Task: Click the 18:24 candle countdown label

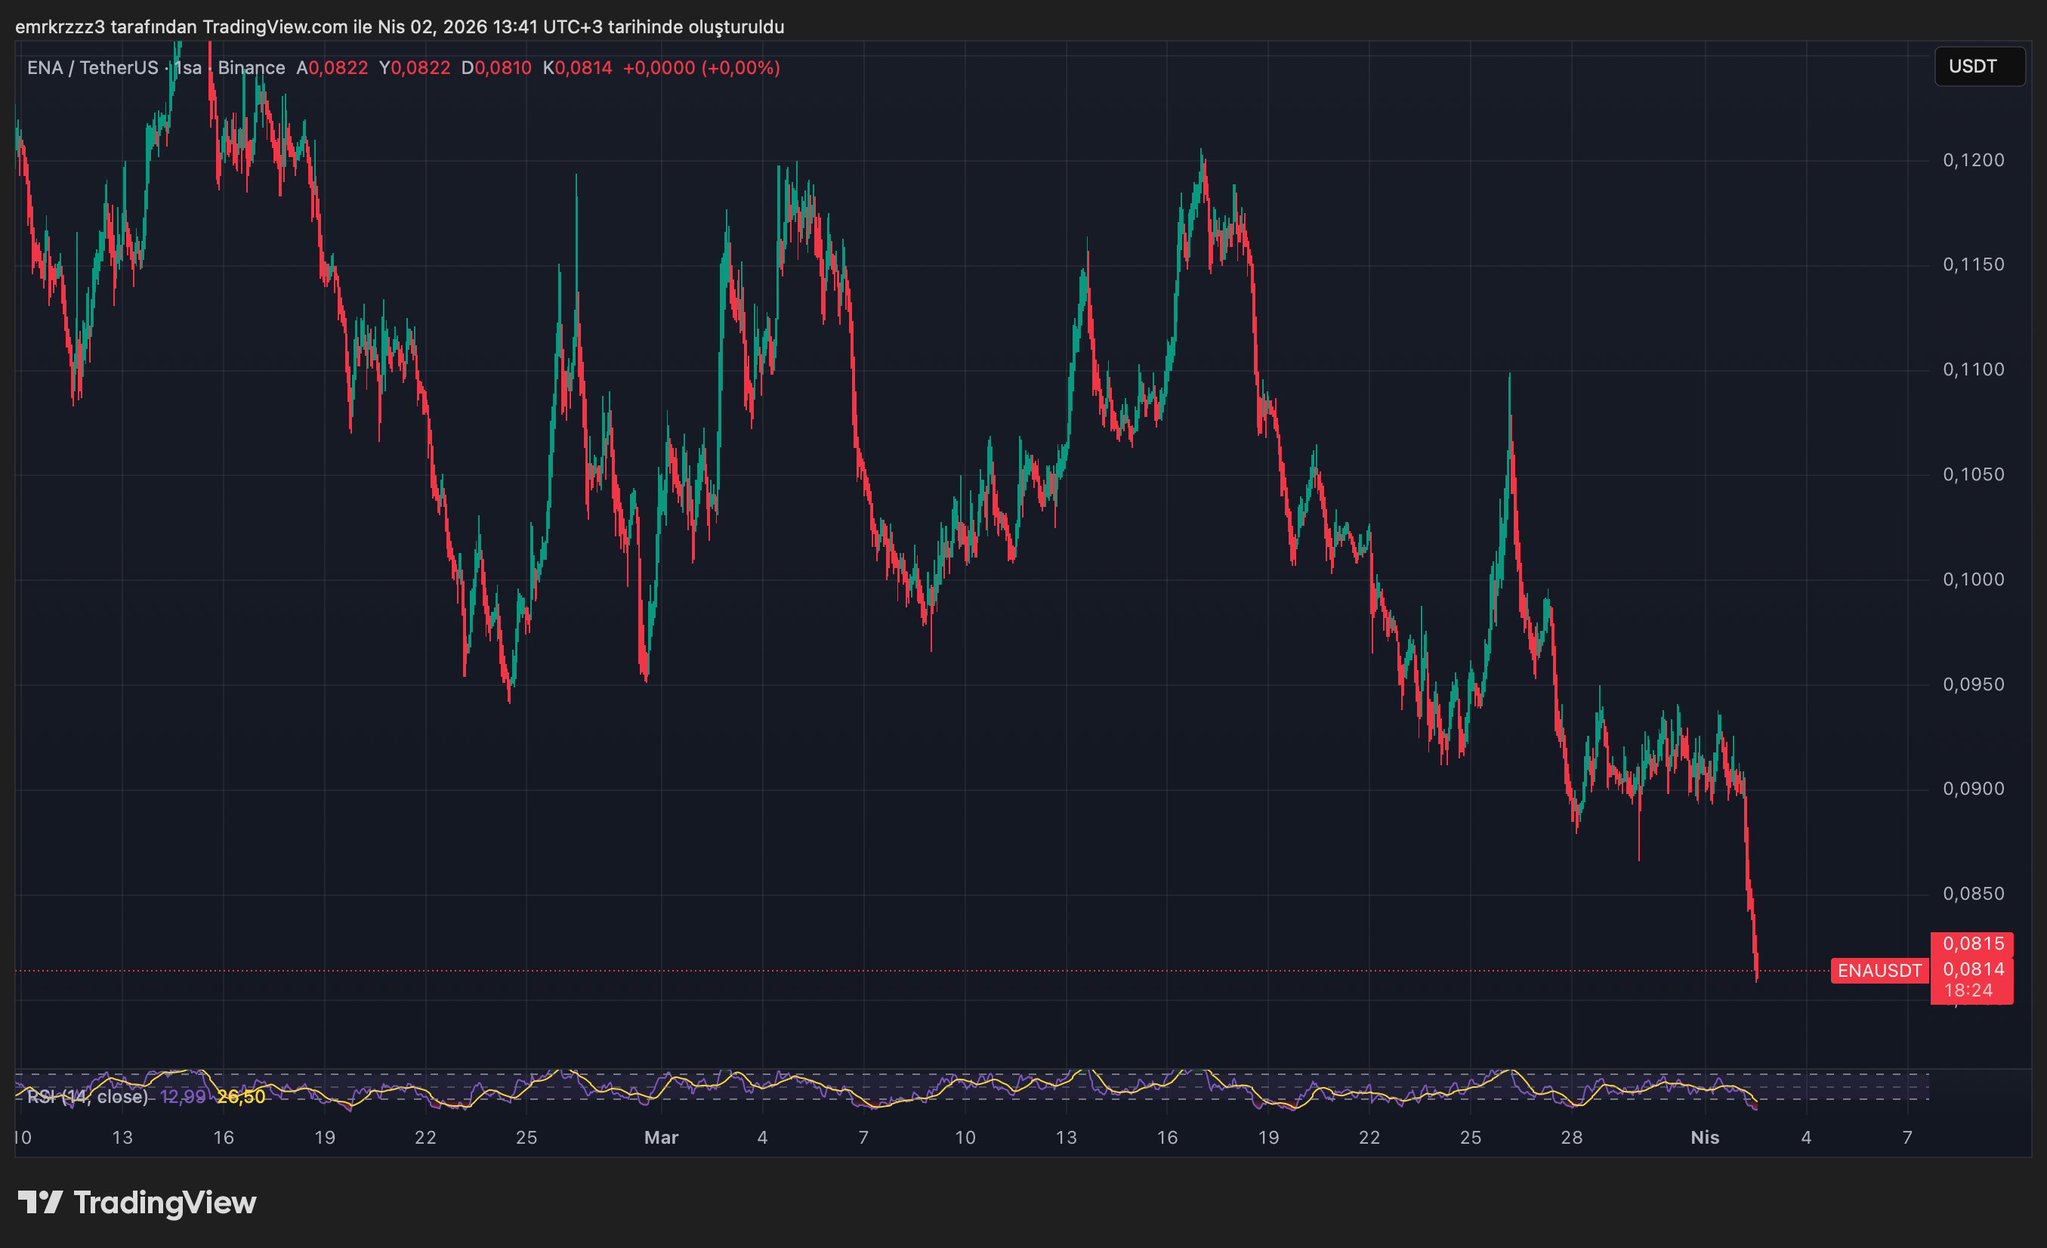Action: (x=1968, y=991)
